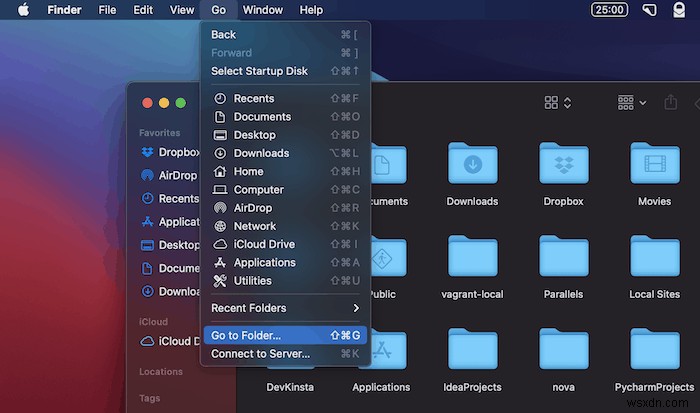Open the Movies folder icon
Image resolution: width=700 pixels, height=413 pixels.
pyautogui.click(x=654, y=165)
